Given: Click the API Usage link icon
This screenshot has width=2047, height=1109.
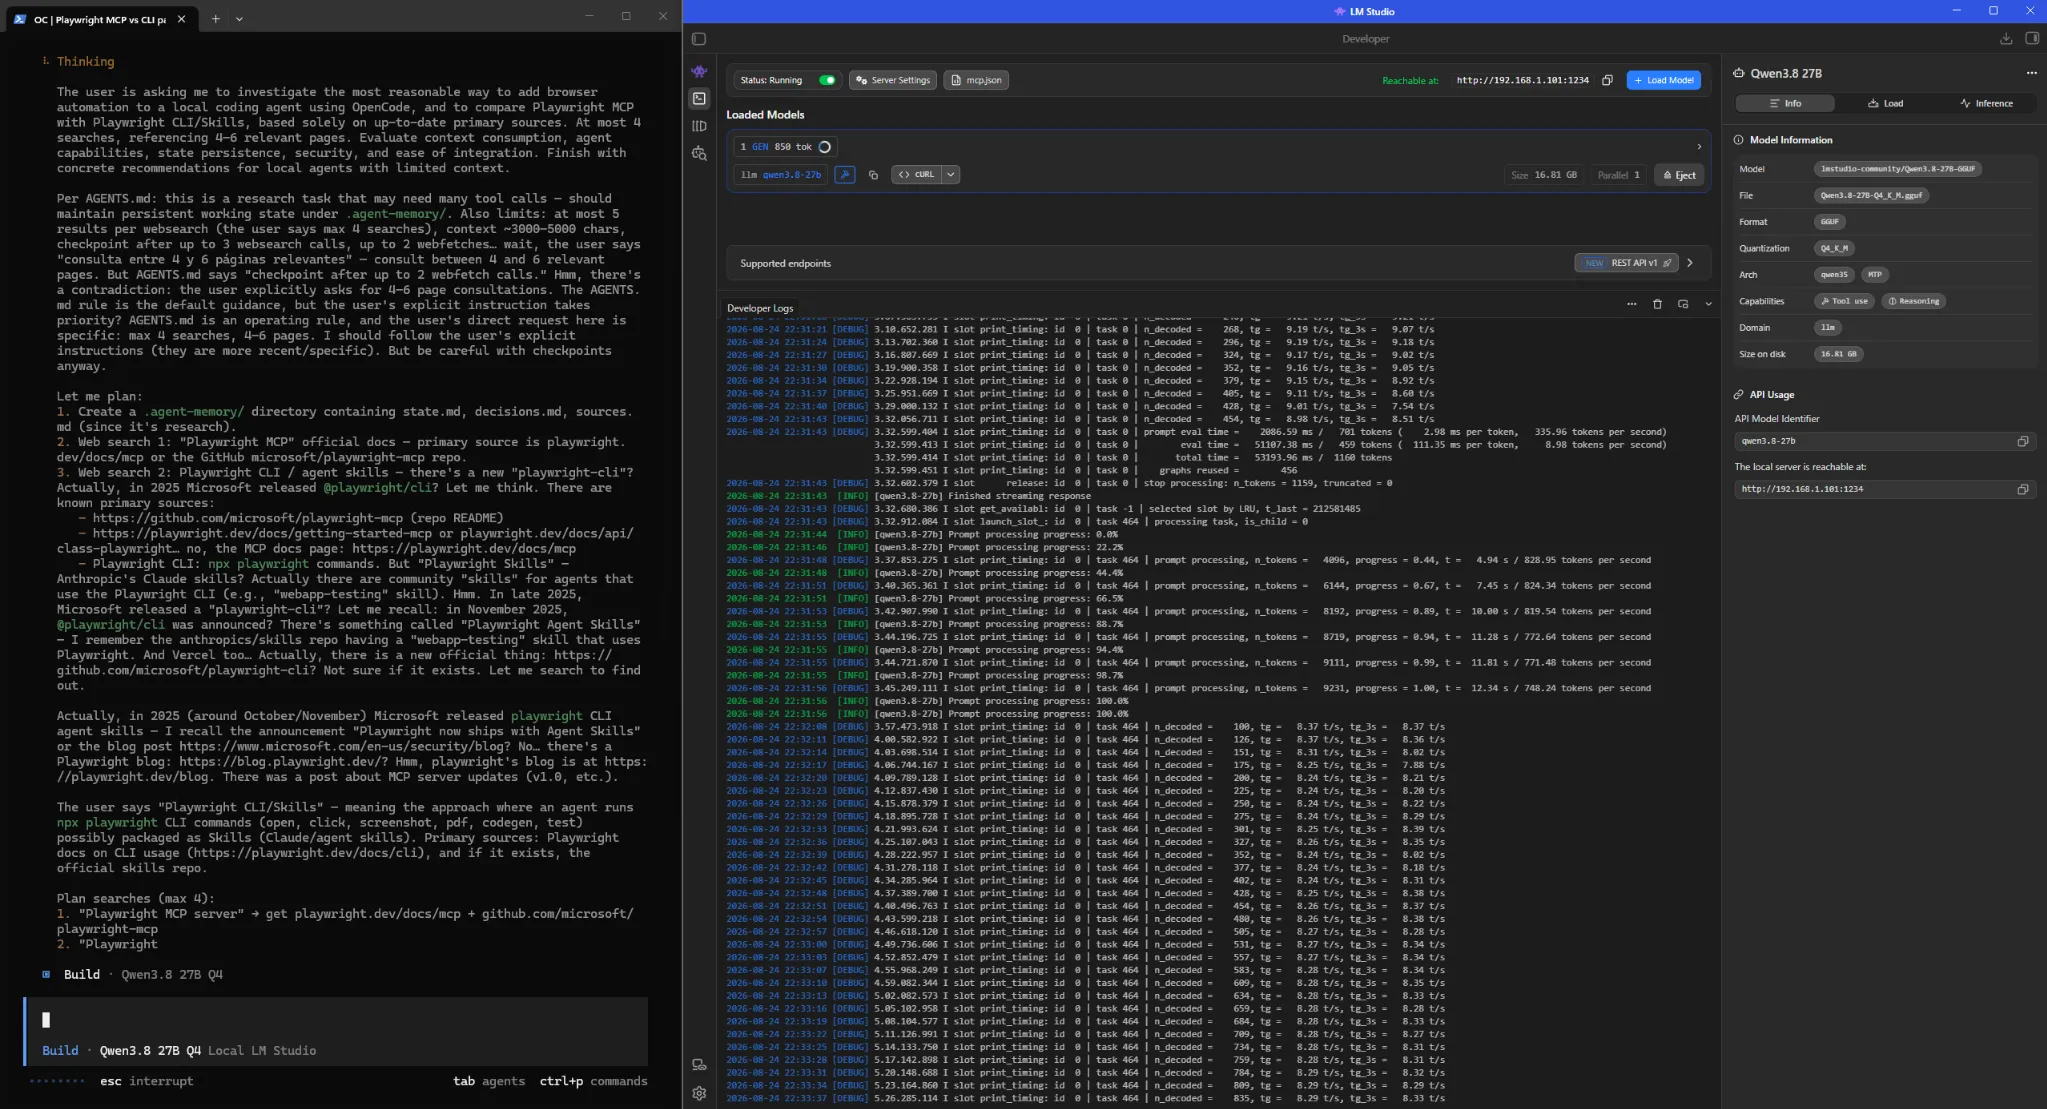Looking at the screenshot, I should tap(1739, 395).
